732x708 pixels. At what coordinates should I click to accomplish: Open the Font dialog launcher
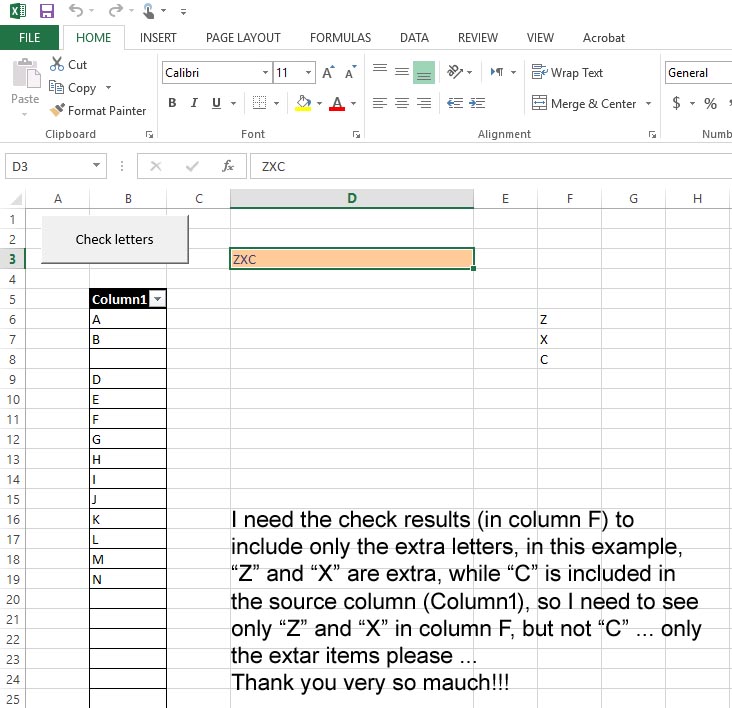click(x=357, y=134)
